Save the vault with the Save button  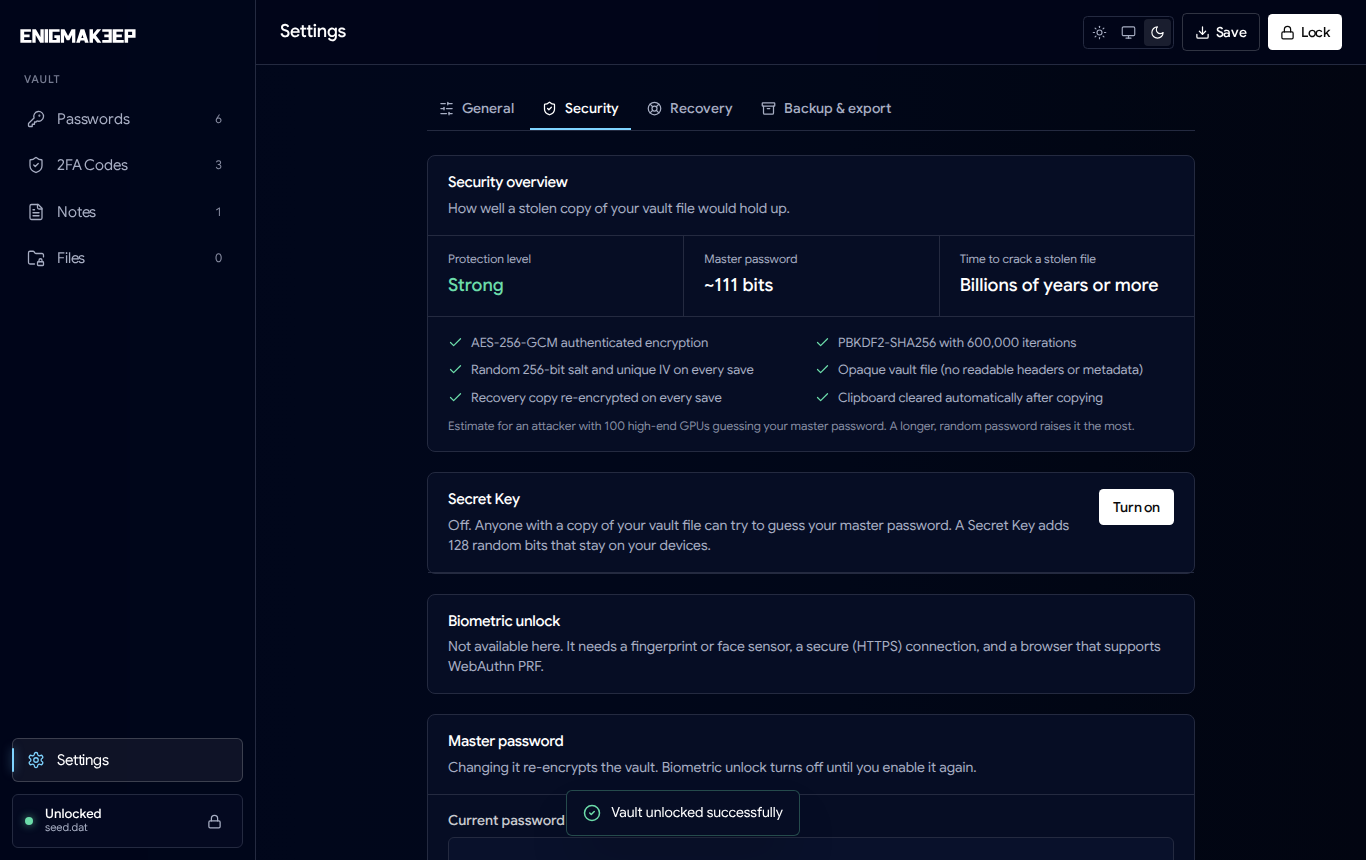(1221, 32)
